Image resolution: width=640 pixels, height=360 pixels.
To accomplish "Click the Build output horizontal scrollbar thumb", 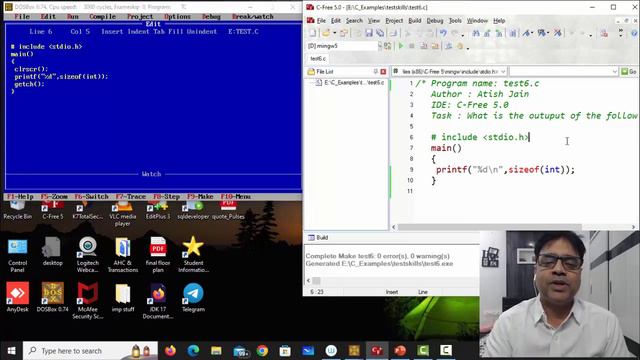I will (316, 280).
